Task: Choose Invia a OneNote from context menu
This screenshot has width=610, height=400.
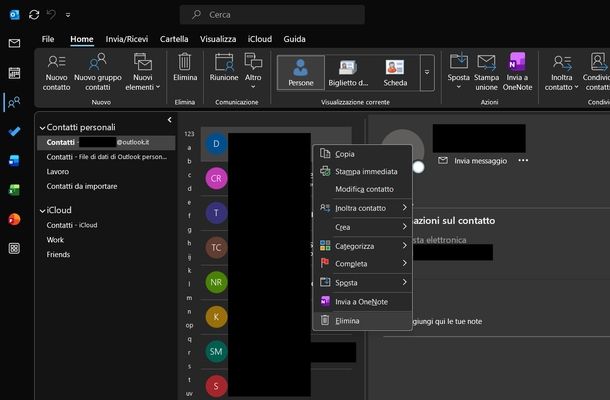Action: click(363, 302)
